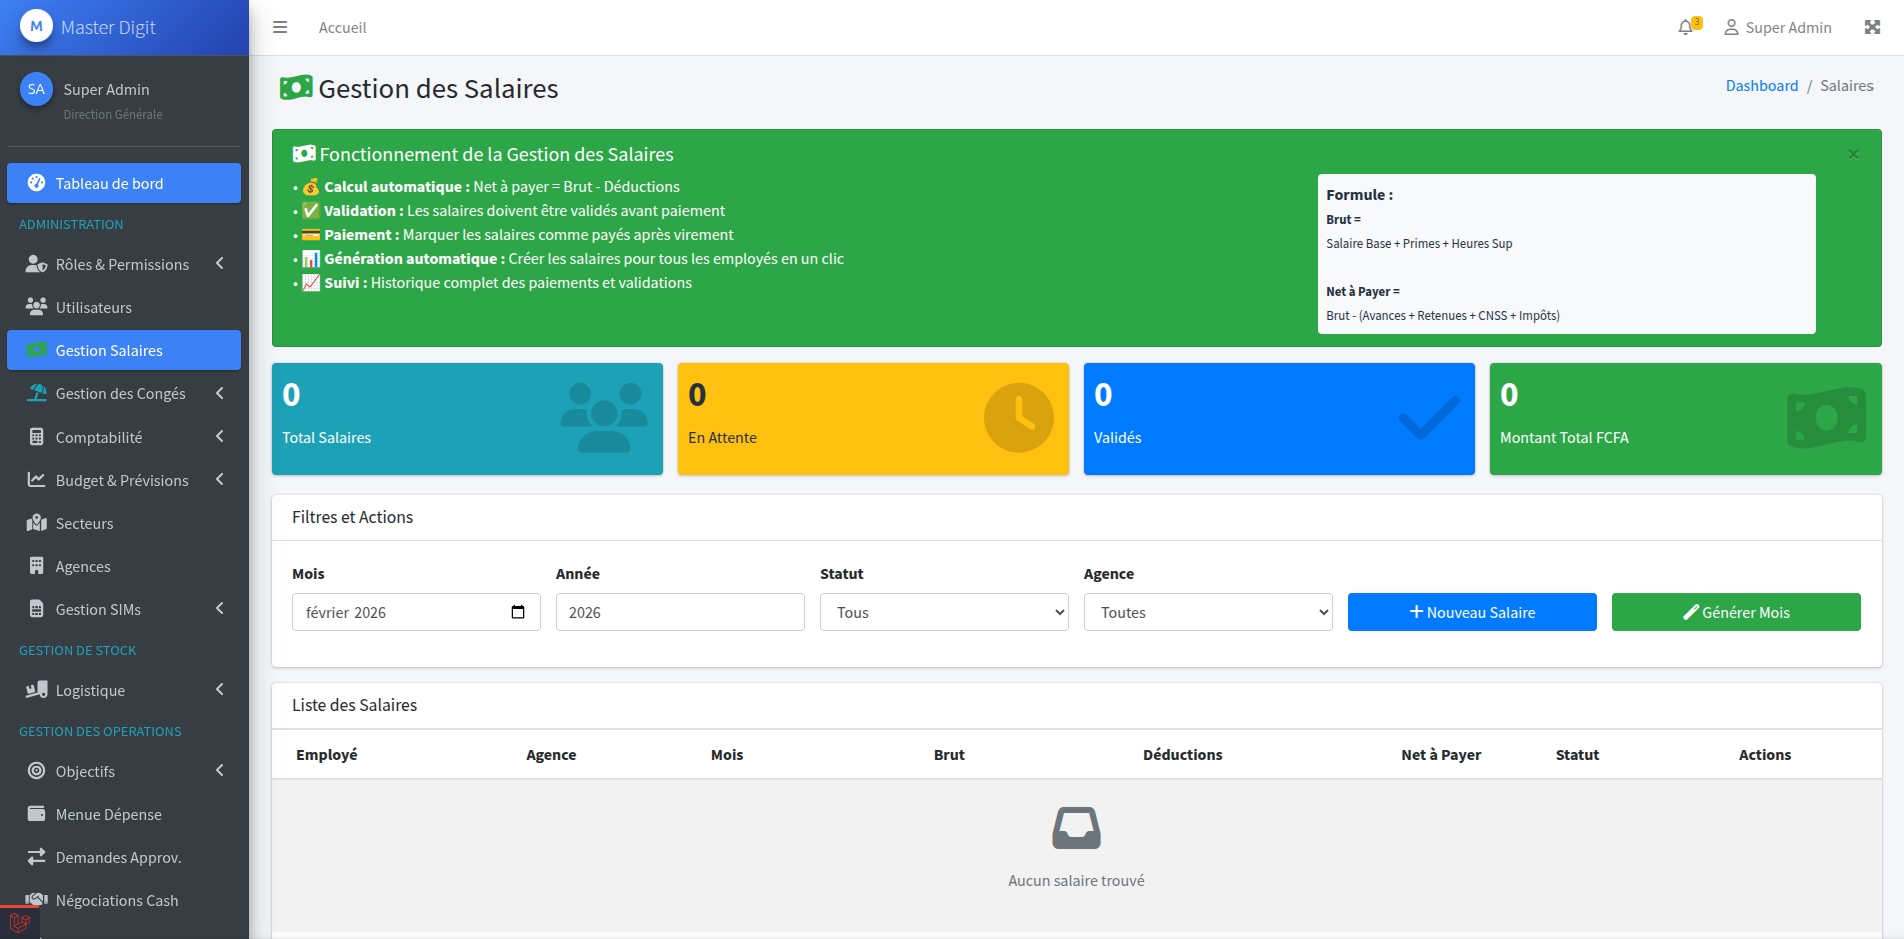This screenshot has width=1904, height=939.
Task: Open the Laravel debug bar icon
Action: pos(19,922)
